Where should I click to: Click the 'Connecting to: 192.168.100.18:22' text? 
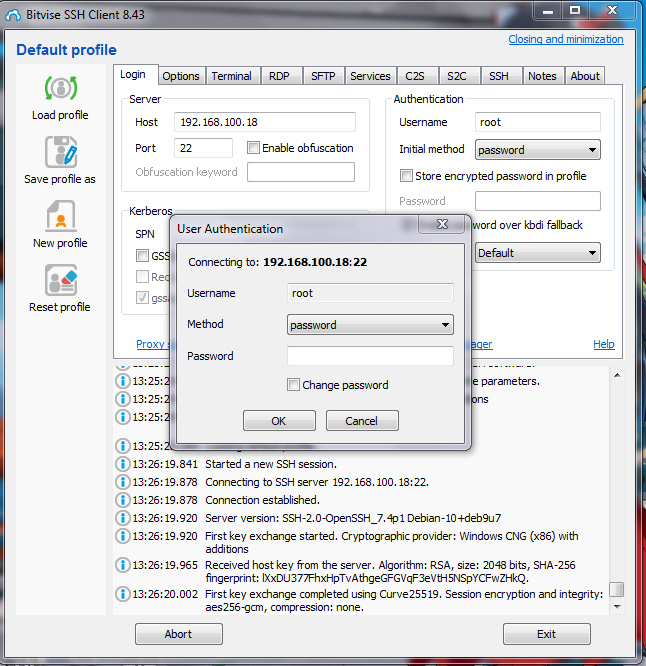(278, 262)
